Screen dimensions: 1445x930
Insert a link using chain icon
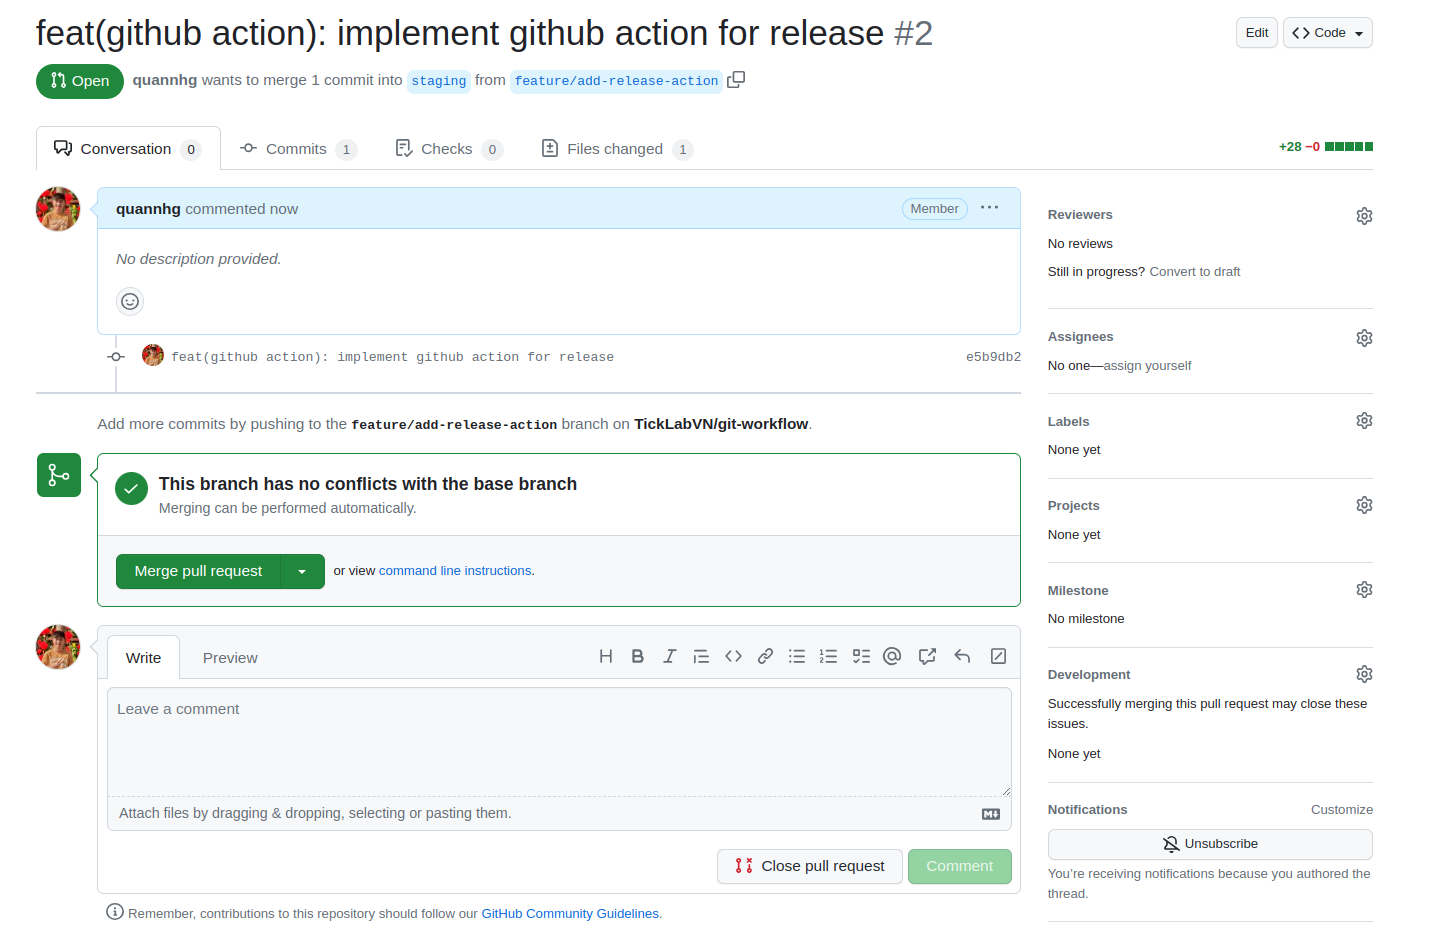pyautogui.click(x=765, y=656)
